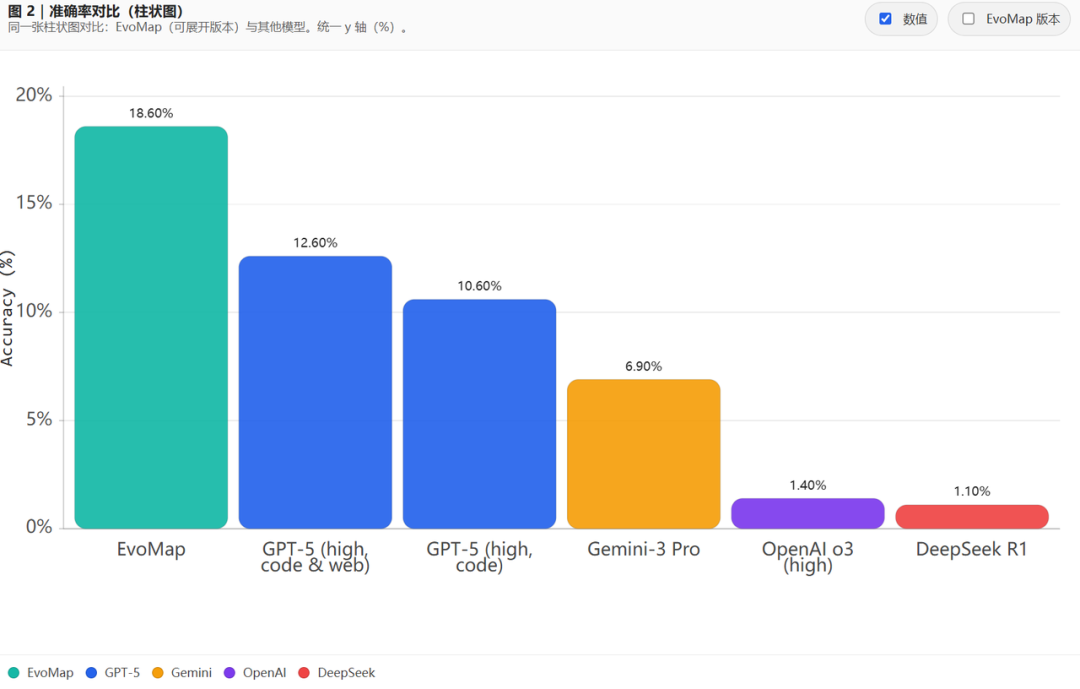The width and height of the screenshot is (1080, 689).
Task: Click the Gemini-3 Pro axis label
Action: 643,549
